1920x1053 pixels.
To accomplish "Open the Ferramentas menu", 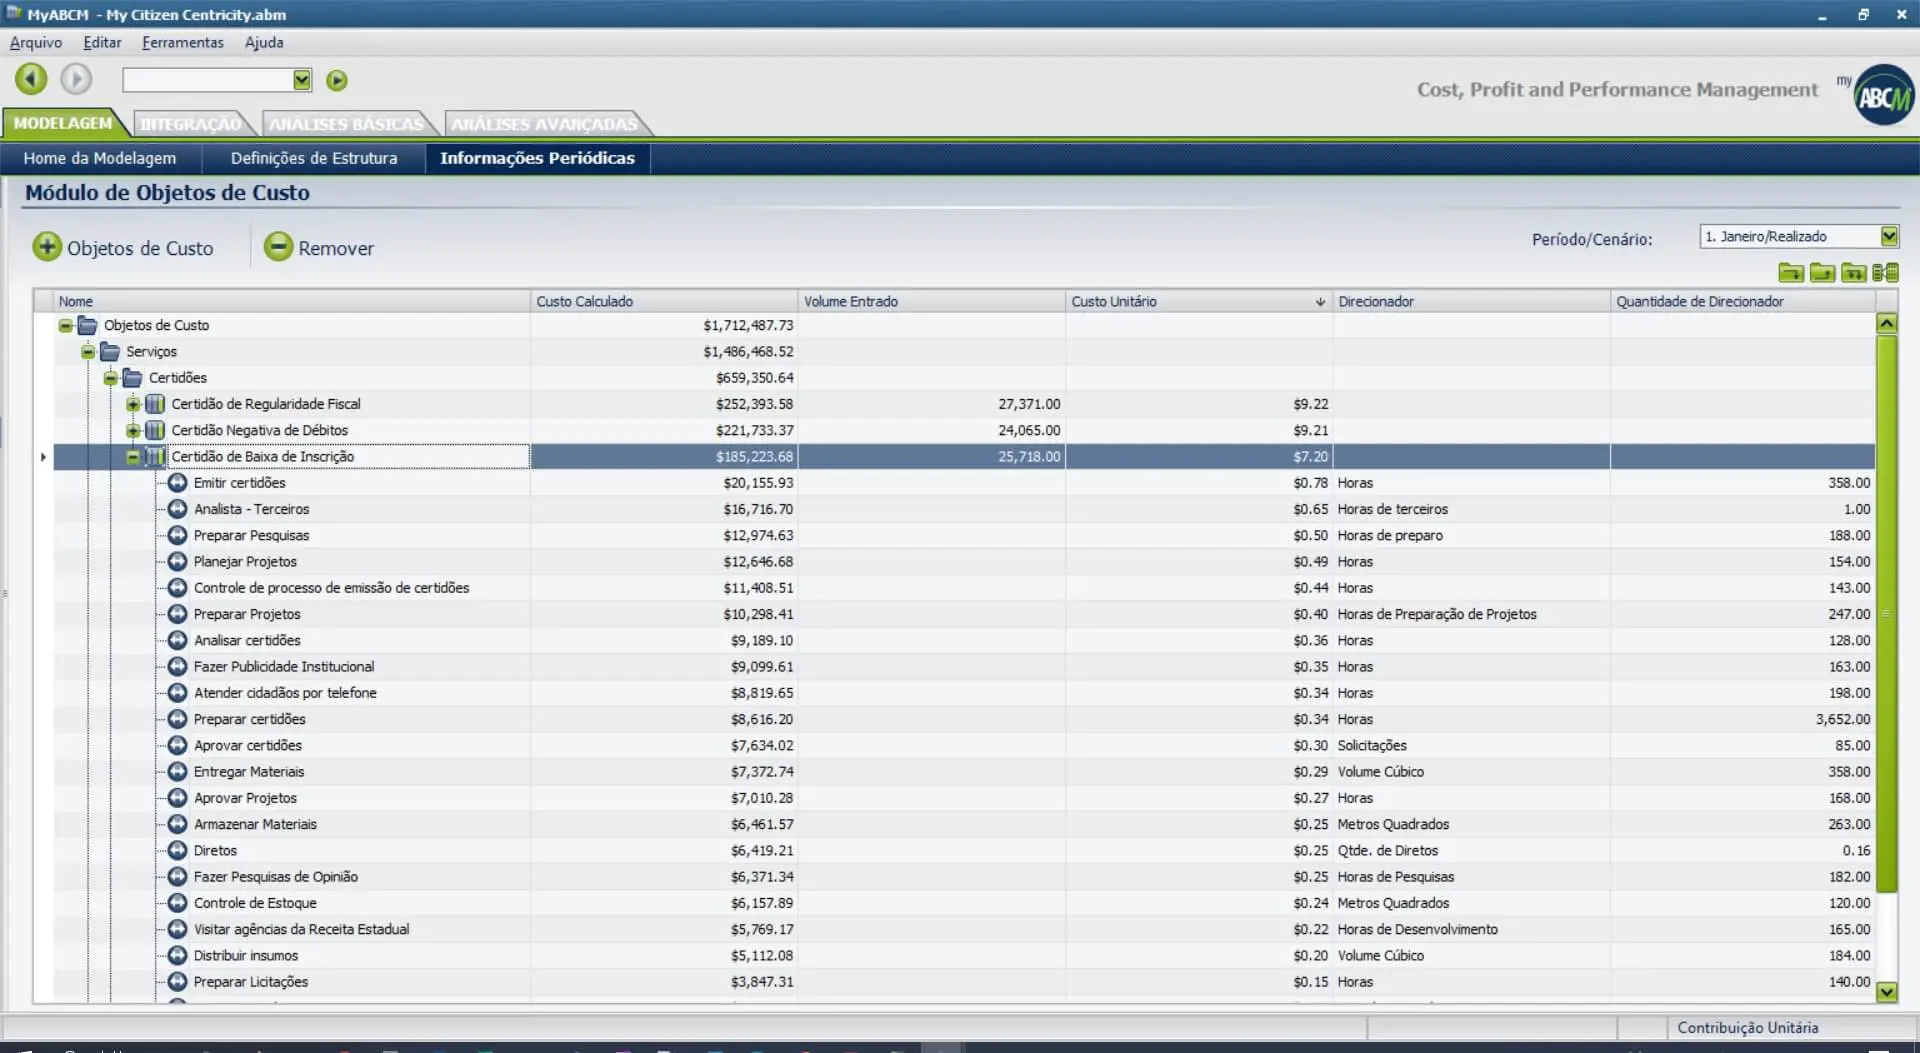I will point(182,42).
